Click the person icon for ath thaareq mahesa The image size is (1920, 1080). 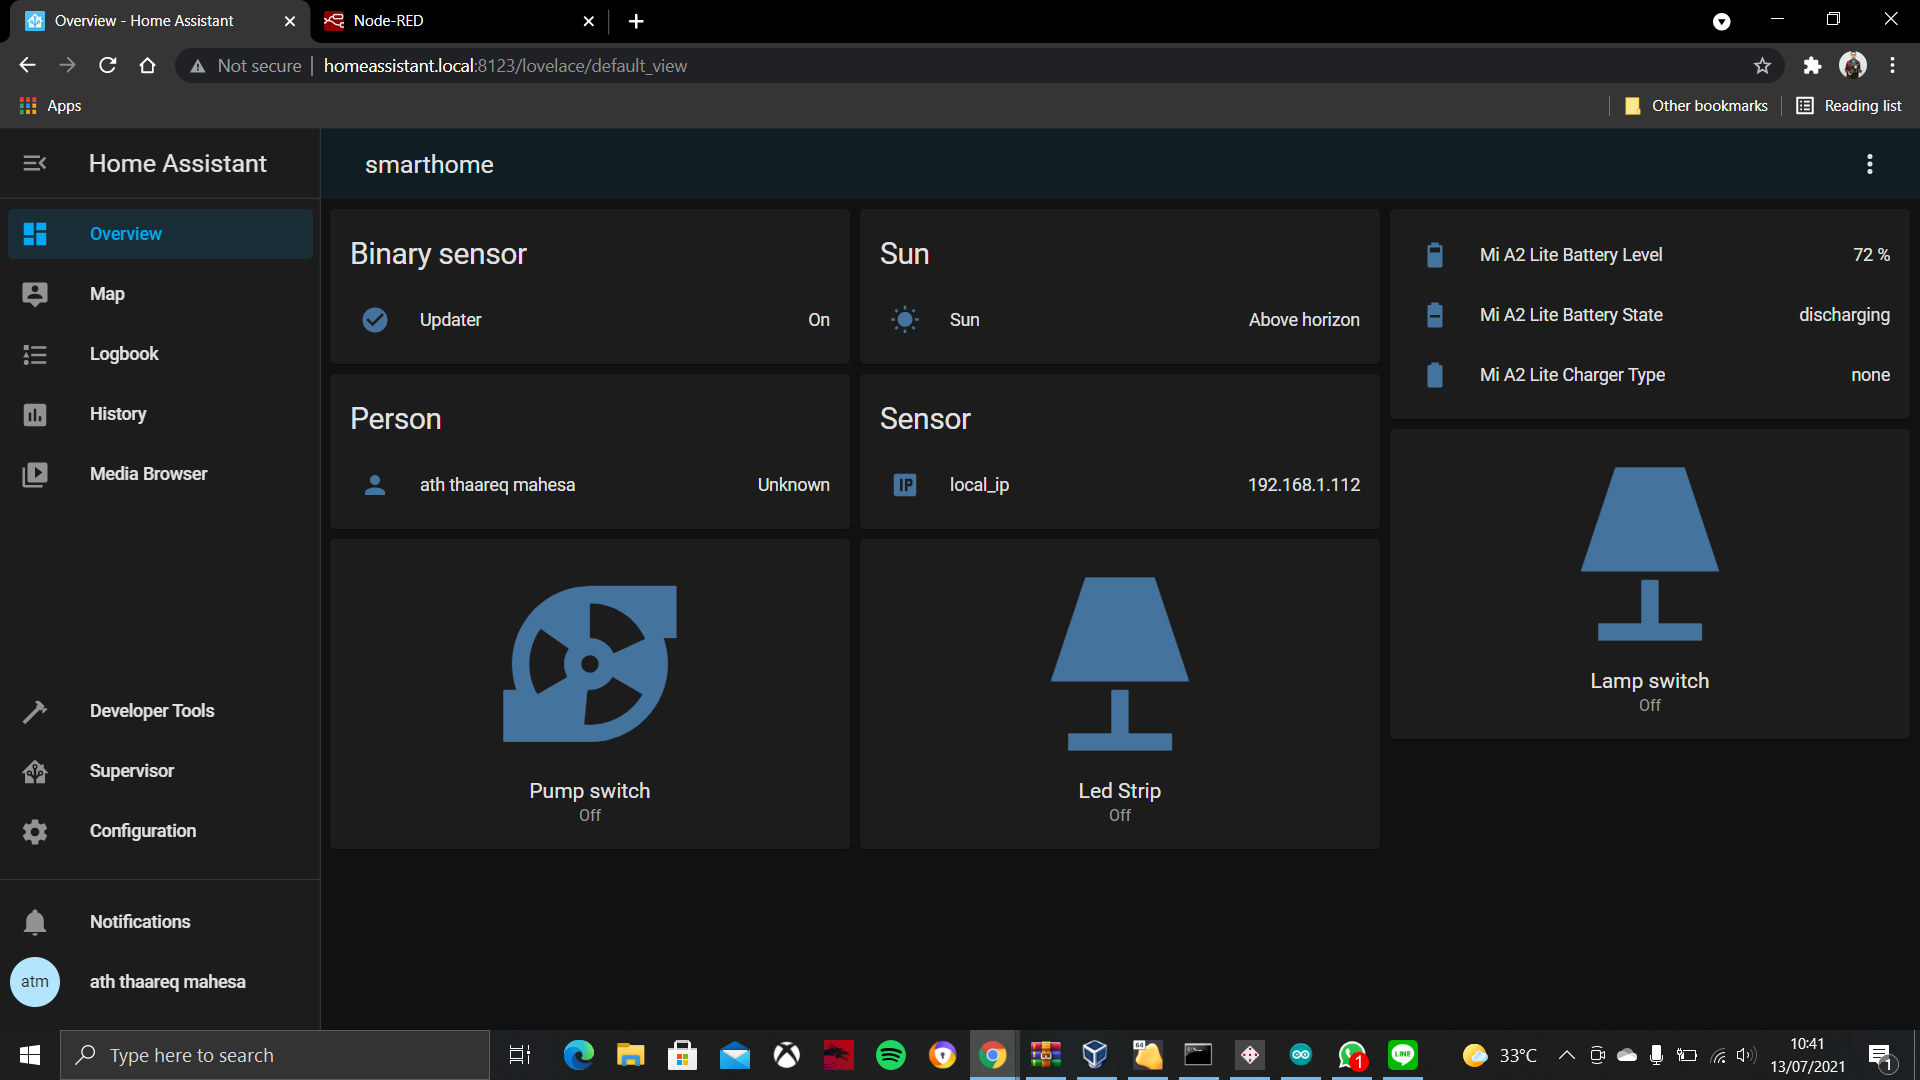(x=375, y=485)
